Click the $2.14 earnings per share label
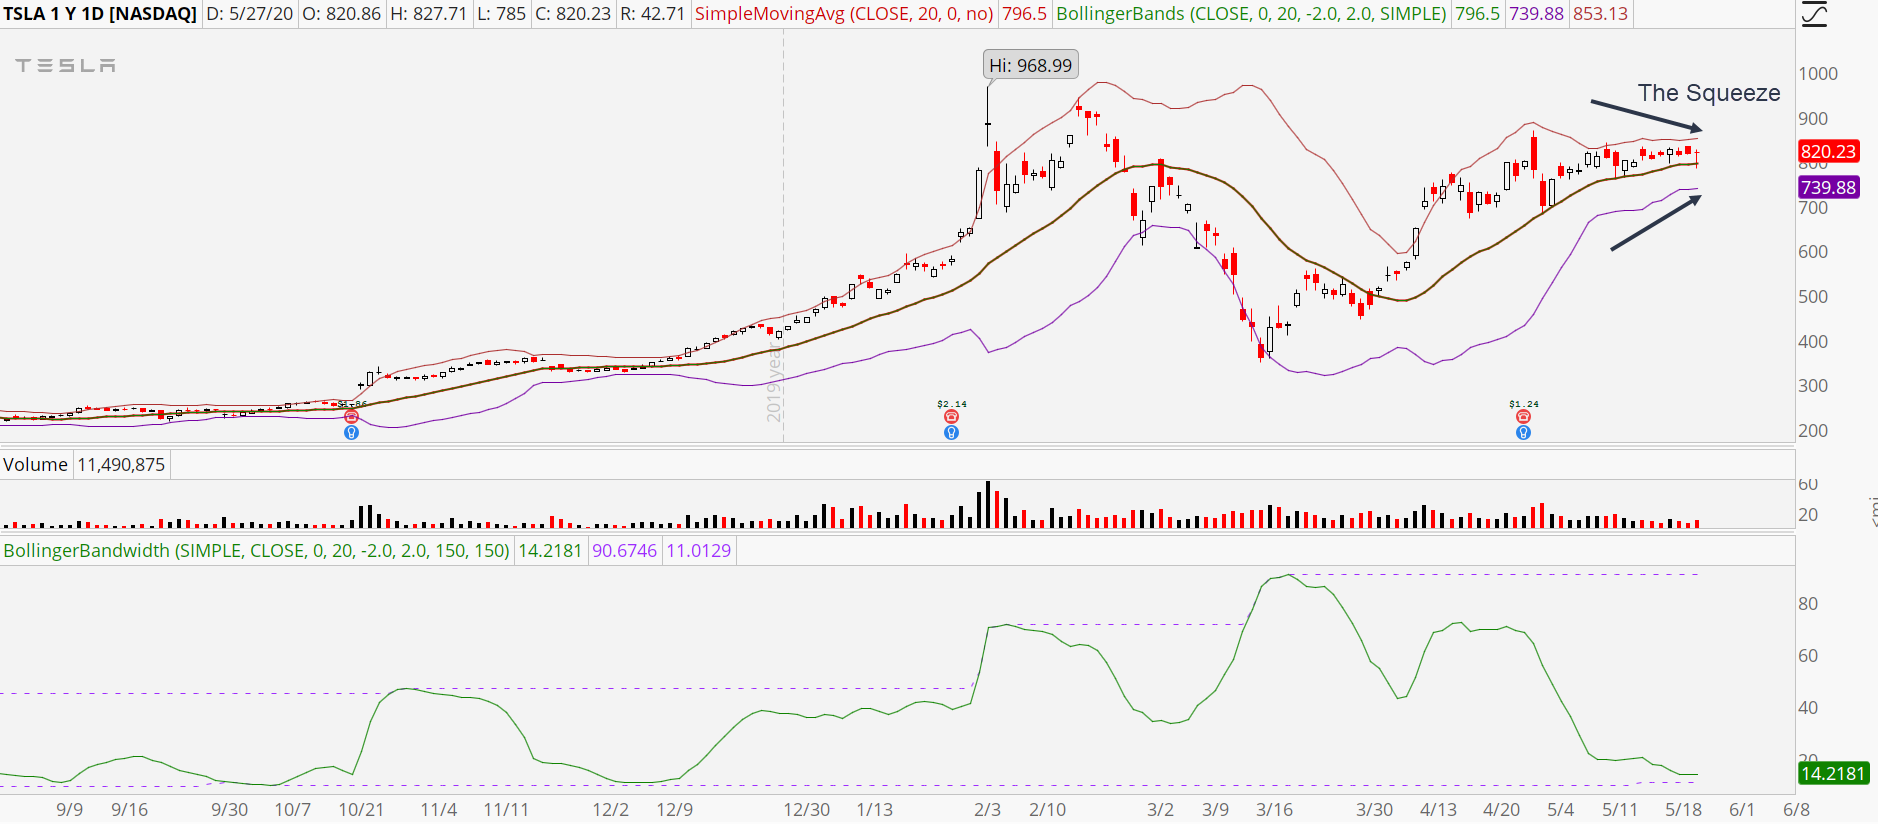 click(x=952, y=404)
